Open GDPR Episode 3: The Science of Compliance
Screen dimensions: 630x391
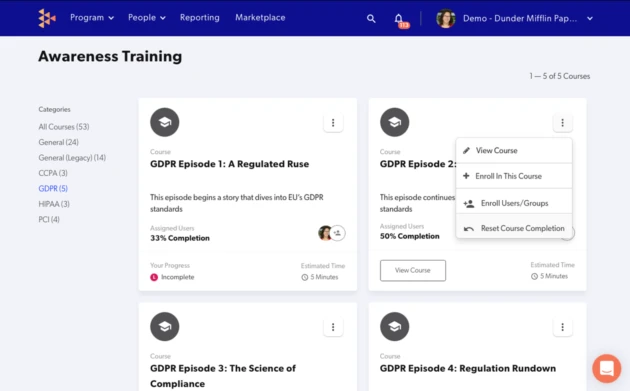tap(223, 376)
